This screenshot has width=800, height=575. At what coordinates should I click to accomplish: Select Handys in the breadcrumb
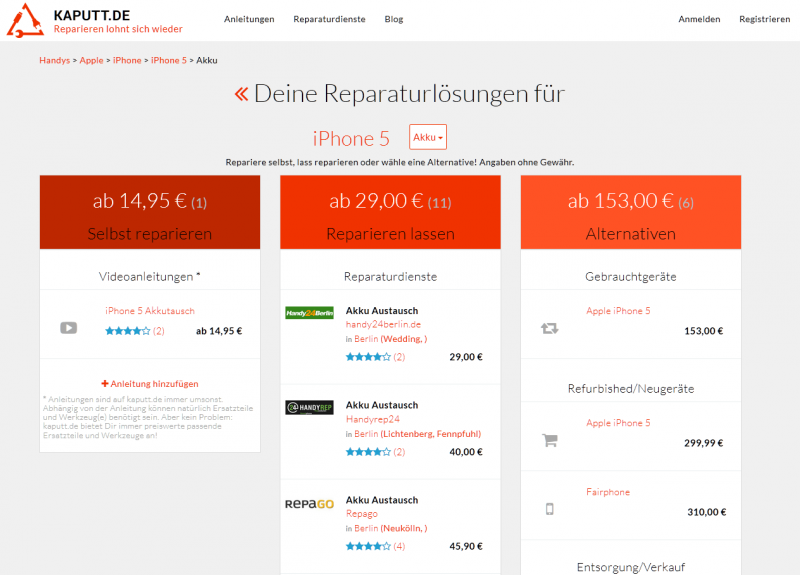pyautogui.click(x=54, y=60)
